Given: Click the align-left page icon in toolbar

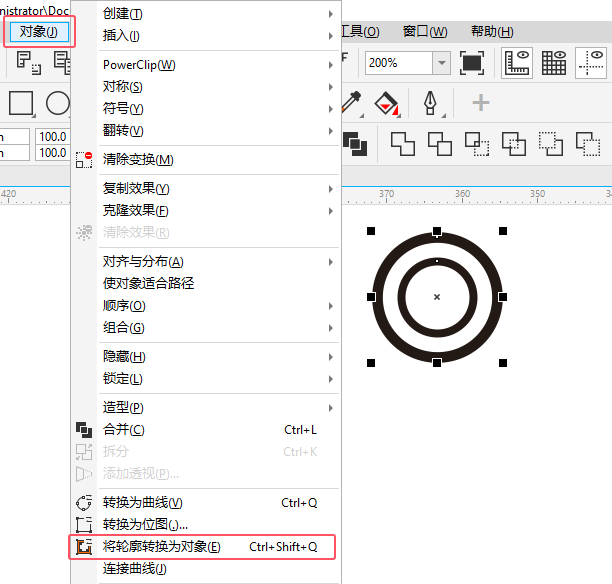Looking at the screenshot, I should pos(28,62).
